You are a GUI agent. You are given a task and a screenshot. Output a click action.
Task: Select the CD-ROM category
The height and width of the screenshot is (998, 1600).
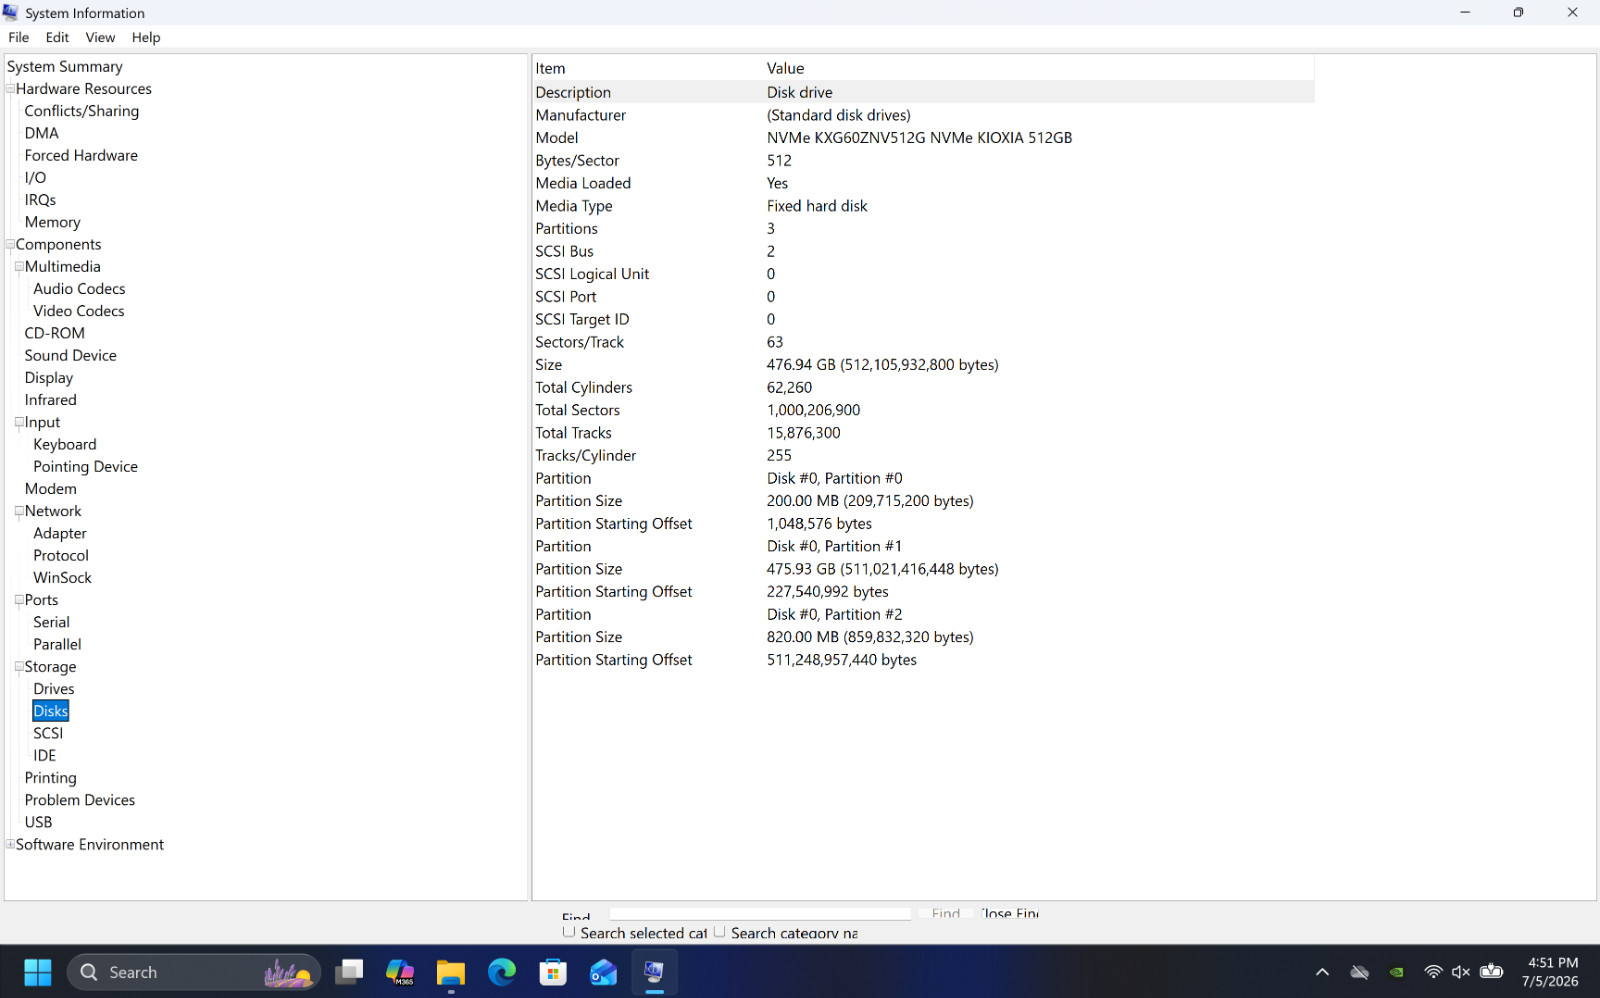tap(55, 333)
